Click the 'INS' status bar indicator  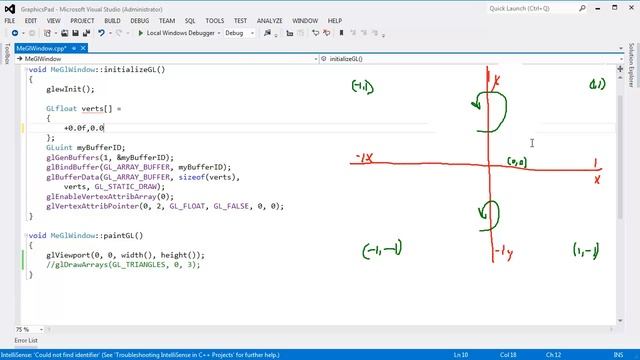[618, 355]
